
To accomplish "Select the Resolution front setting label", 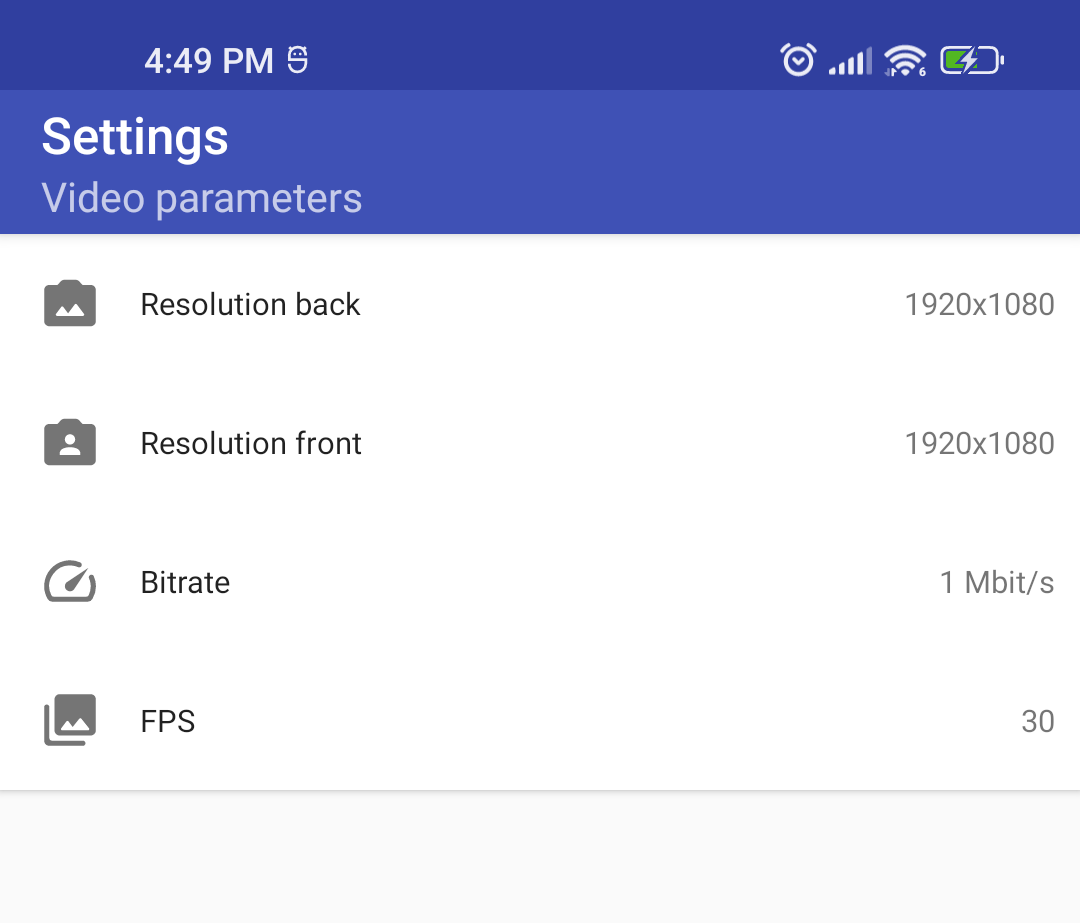I will coord(251,443).
